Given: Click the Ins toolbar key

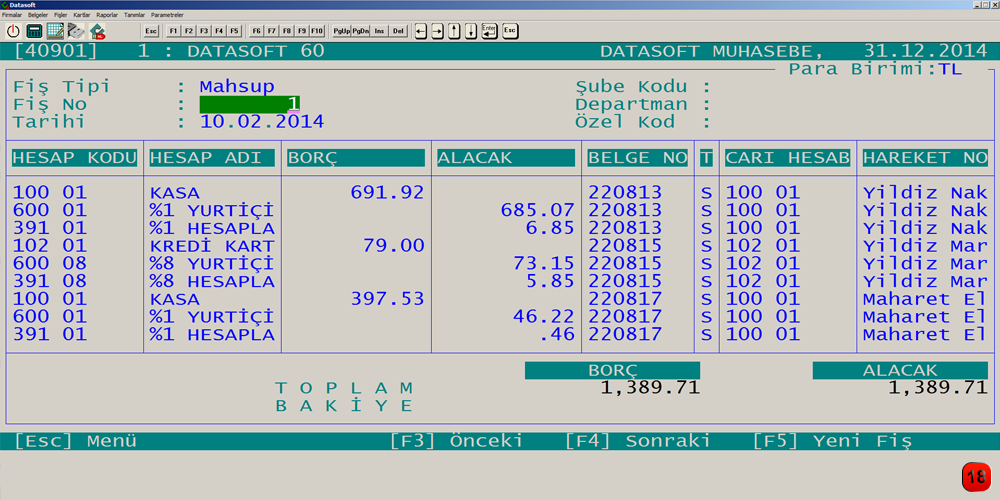Looking at the screenshot, I should pyautogui.click(x=380, y=31).
